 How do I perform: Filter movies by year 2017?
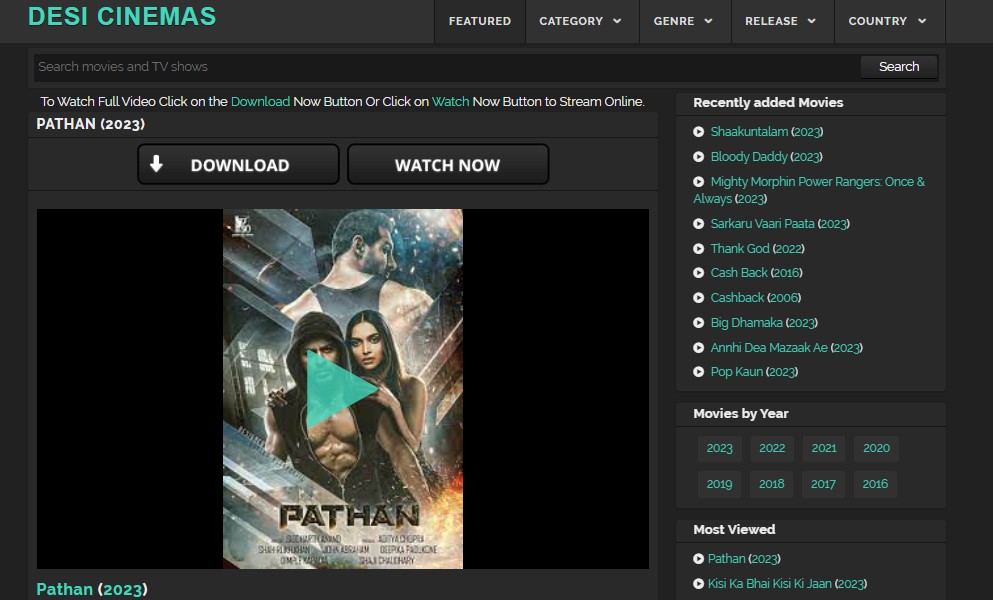[823, 484]
